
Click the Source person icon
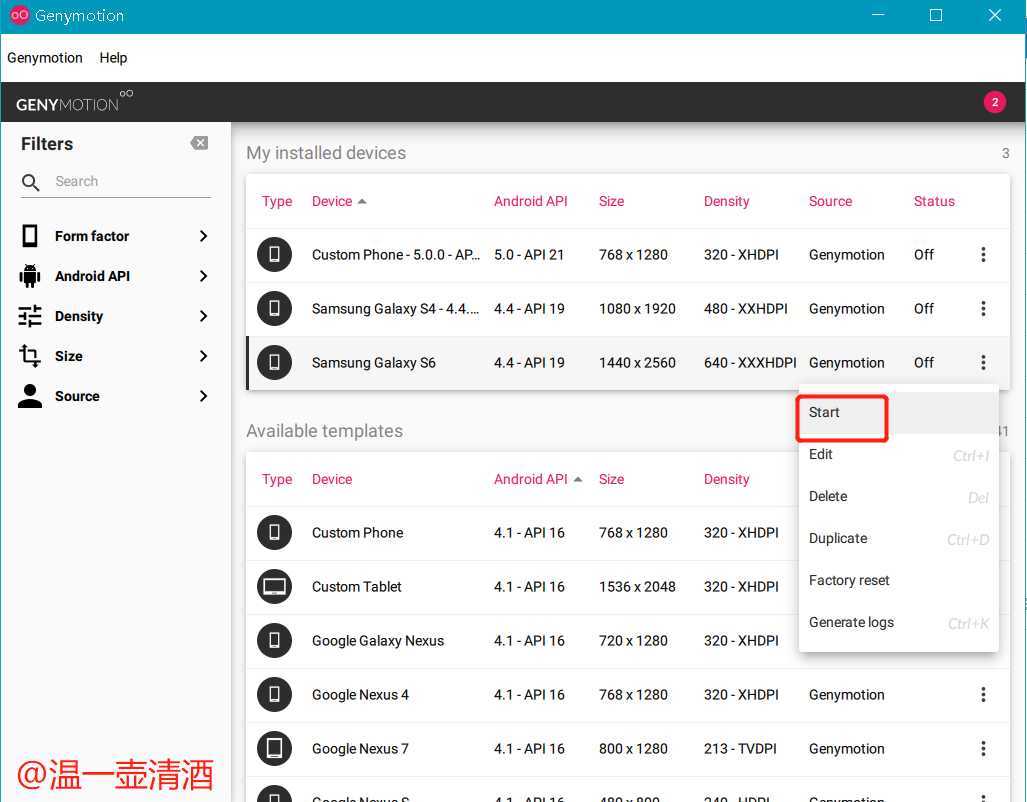coord(30,396)
